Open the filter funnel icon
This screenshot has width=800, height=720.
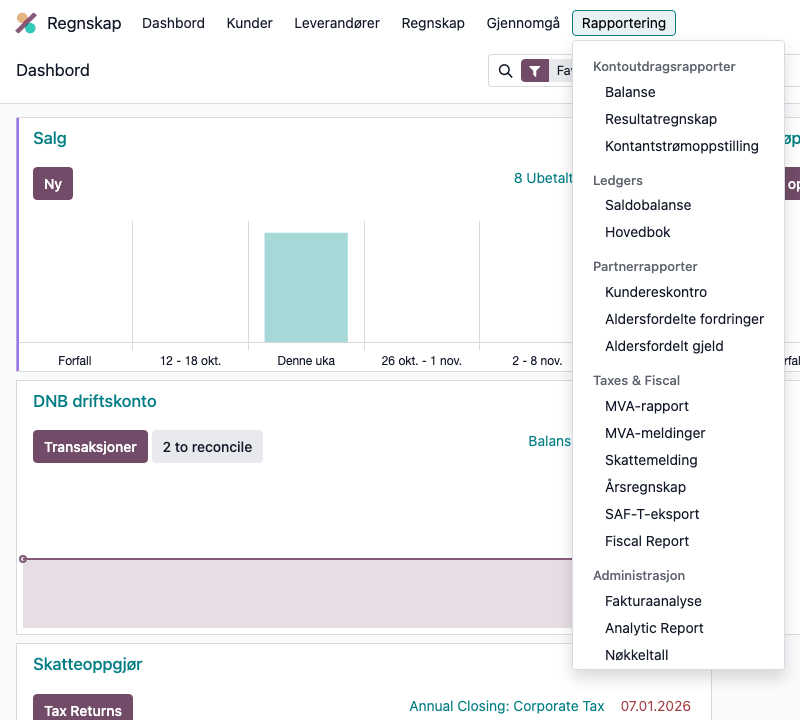point(535,71)
